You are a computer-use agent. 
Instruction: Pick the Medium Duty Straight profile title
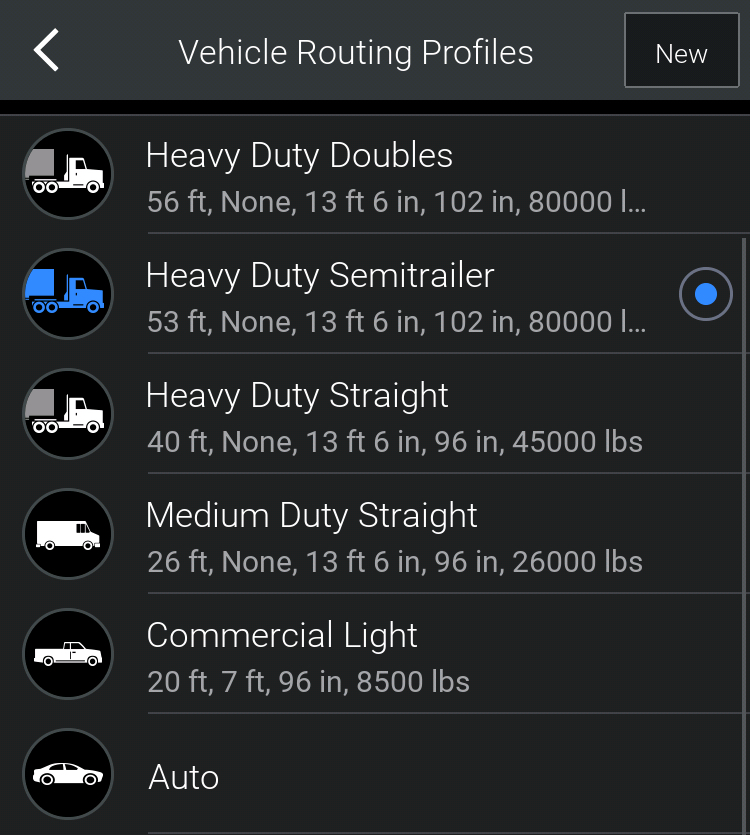pyautogui.click(x=312, y=516)
